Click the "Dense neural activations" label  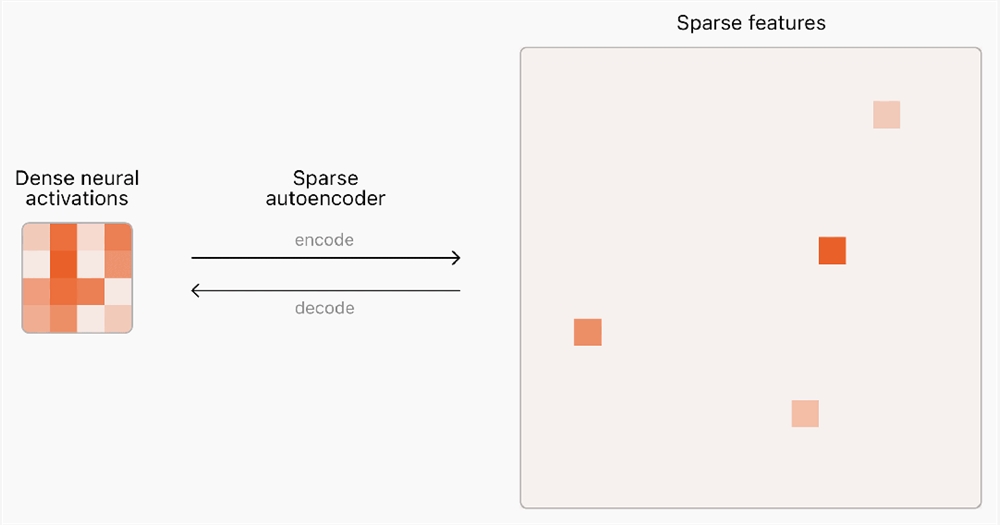pyautogui.click(x=77, y=188)
